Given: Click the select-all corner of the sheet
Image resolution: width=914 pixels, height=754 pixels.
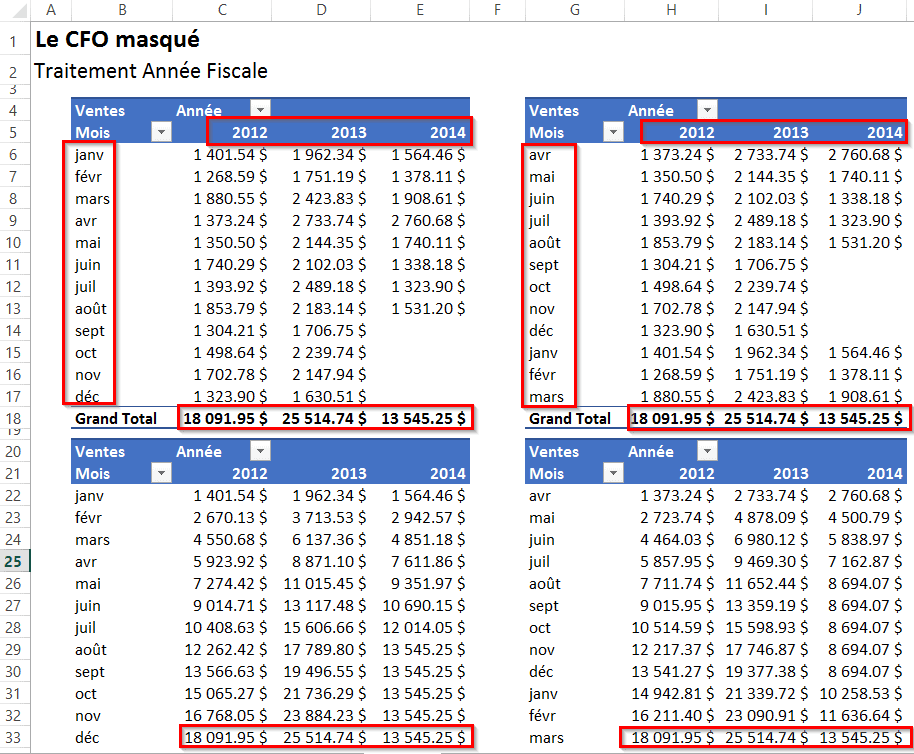Looking at the screenshot, I should coord(14,9).
